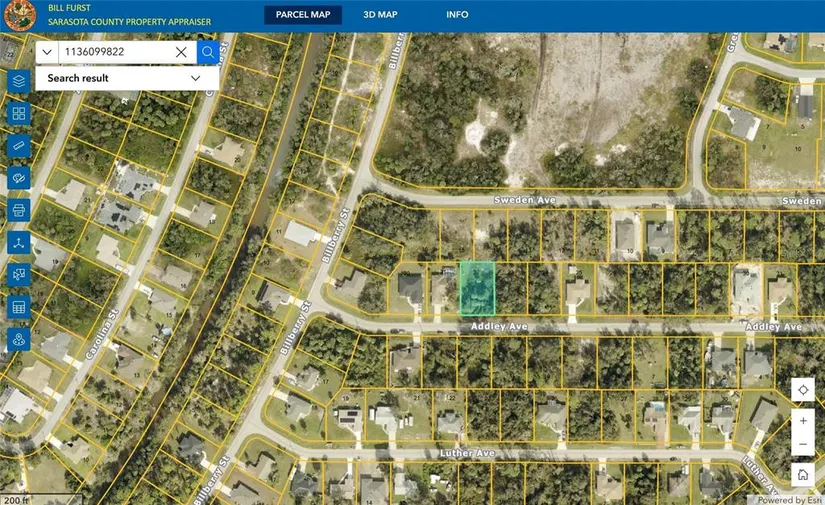Open the basemap gallery grid icon

pos(18,113)
